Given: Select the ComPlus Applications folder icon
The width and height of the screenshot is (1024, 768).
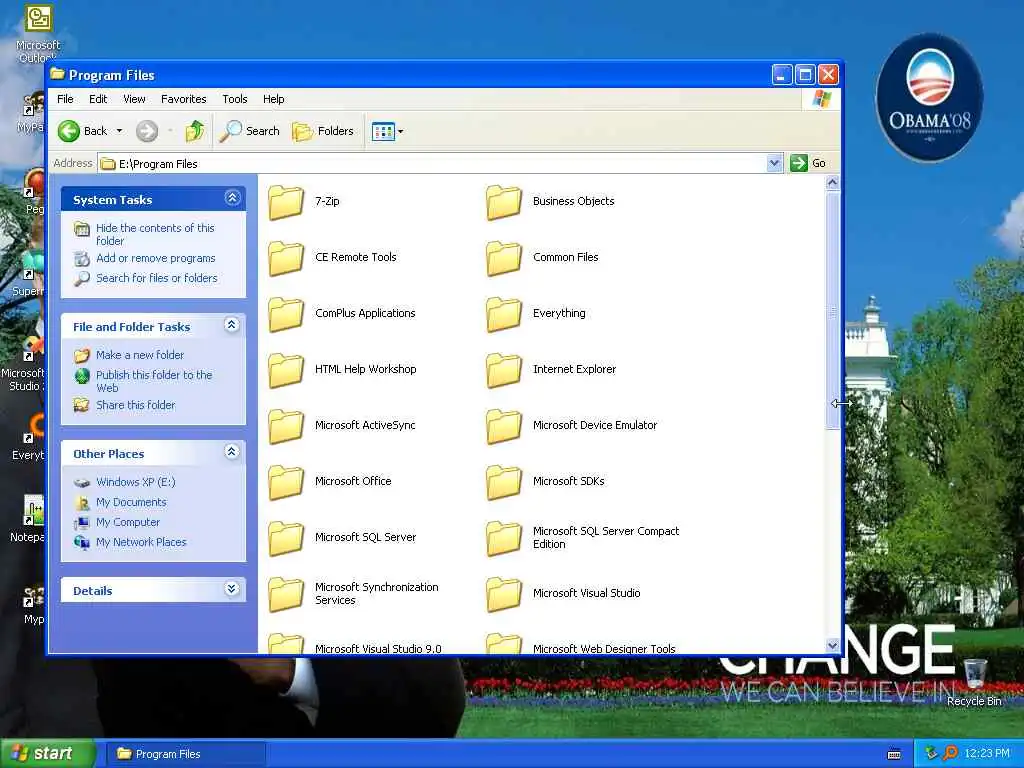Looking at the screenshot, I should coord(286,314).
